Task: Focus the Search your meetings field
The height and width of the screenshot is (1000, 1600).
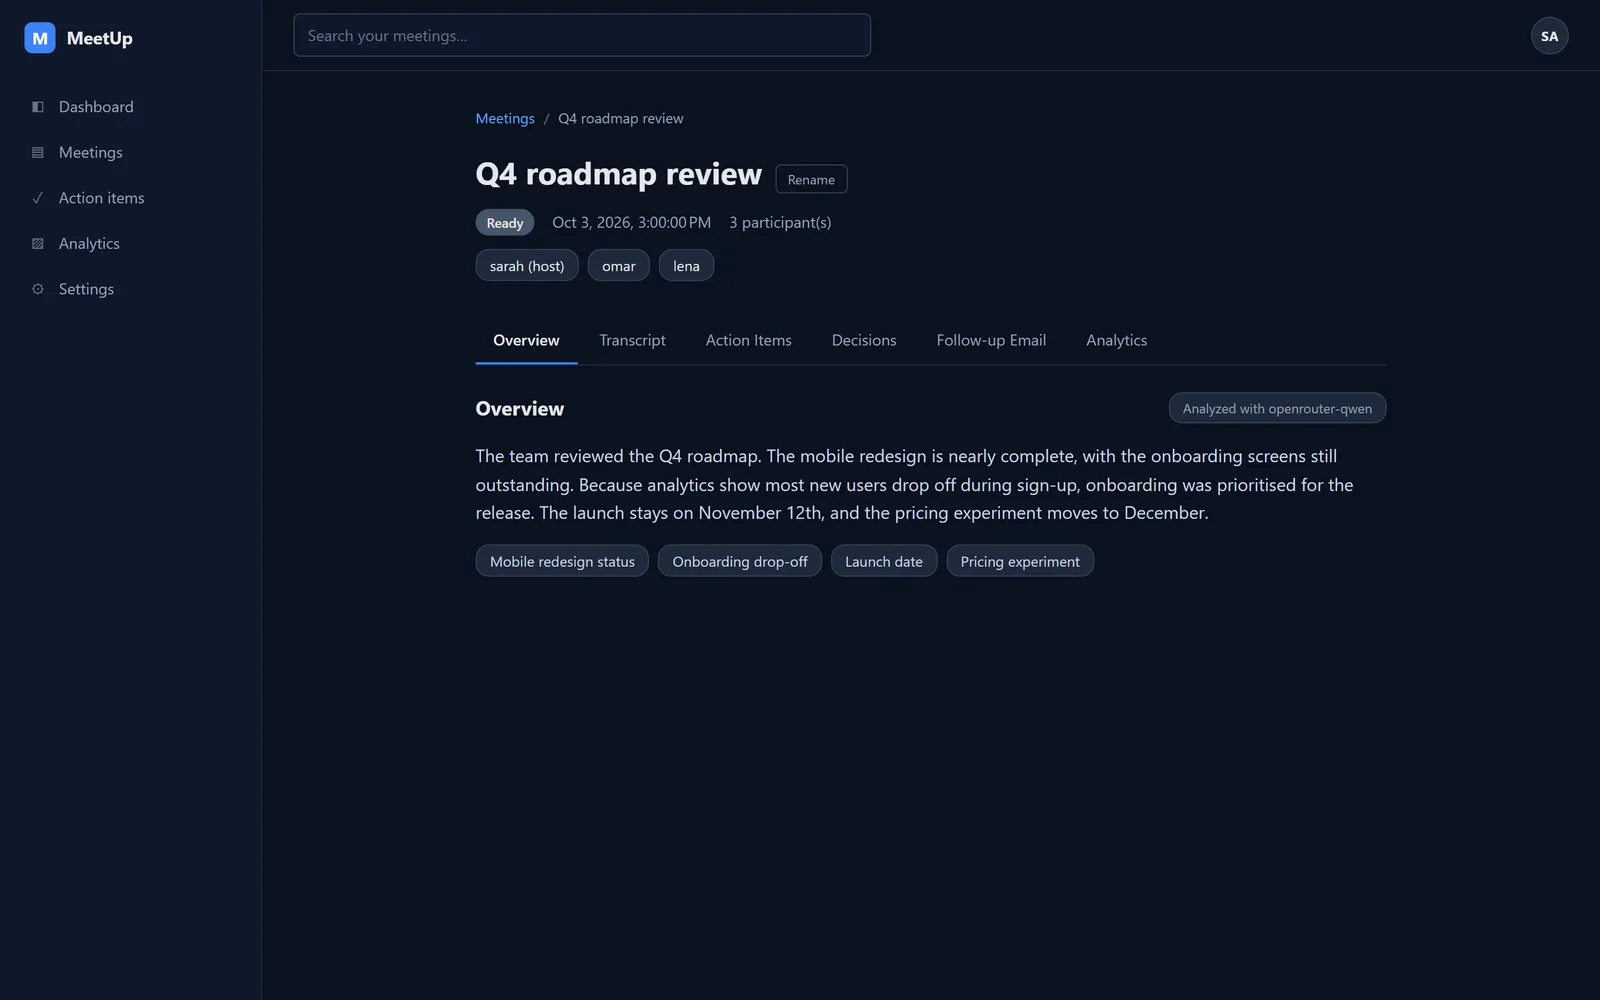Action: (582, 35)
